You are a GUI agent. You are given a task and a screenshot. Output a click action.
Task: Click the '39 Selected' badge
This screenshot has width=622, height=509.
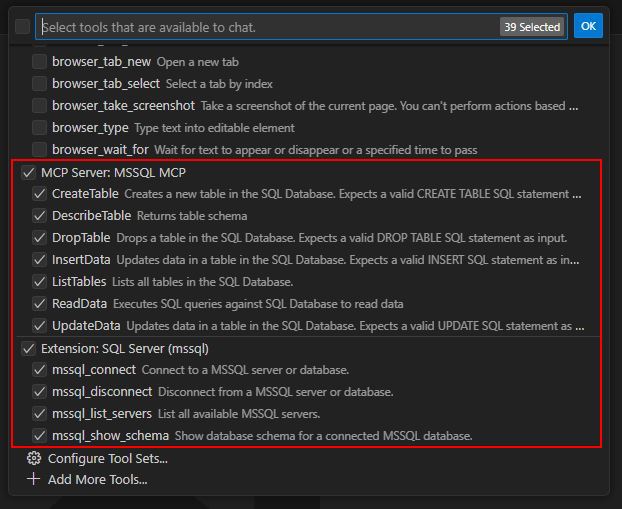click(532, 27)
